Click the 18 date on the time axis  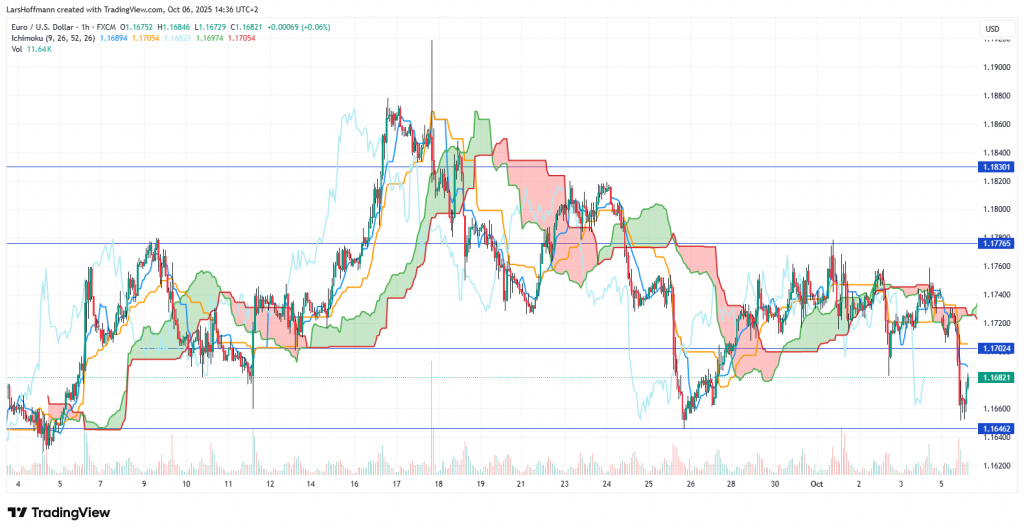pyautogui.click(x=439, y=484)
